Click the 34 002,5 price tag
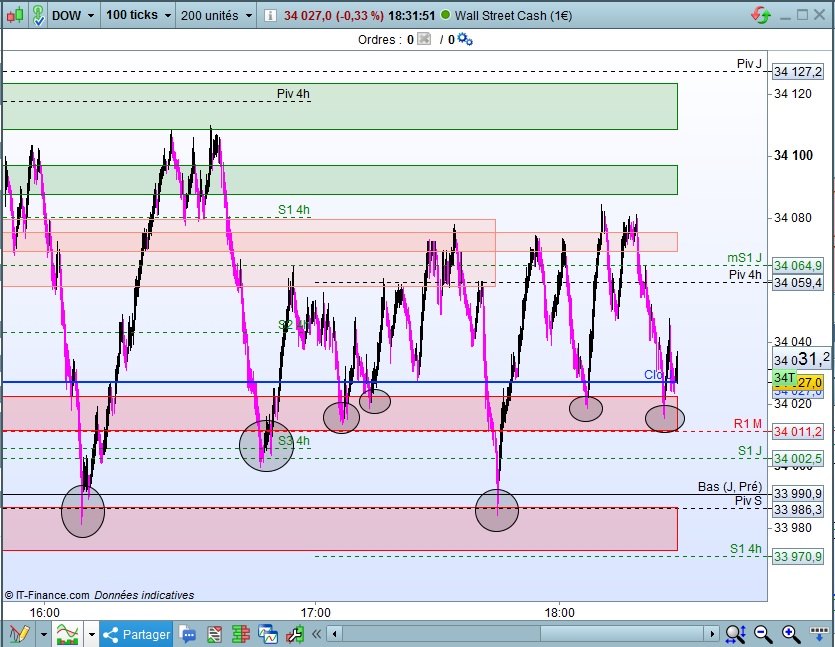 pos(798,458)
